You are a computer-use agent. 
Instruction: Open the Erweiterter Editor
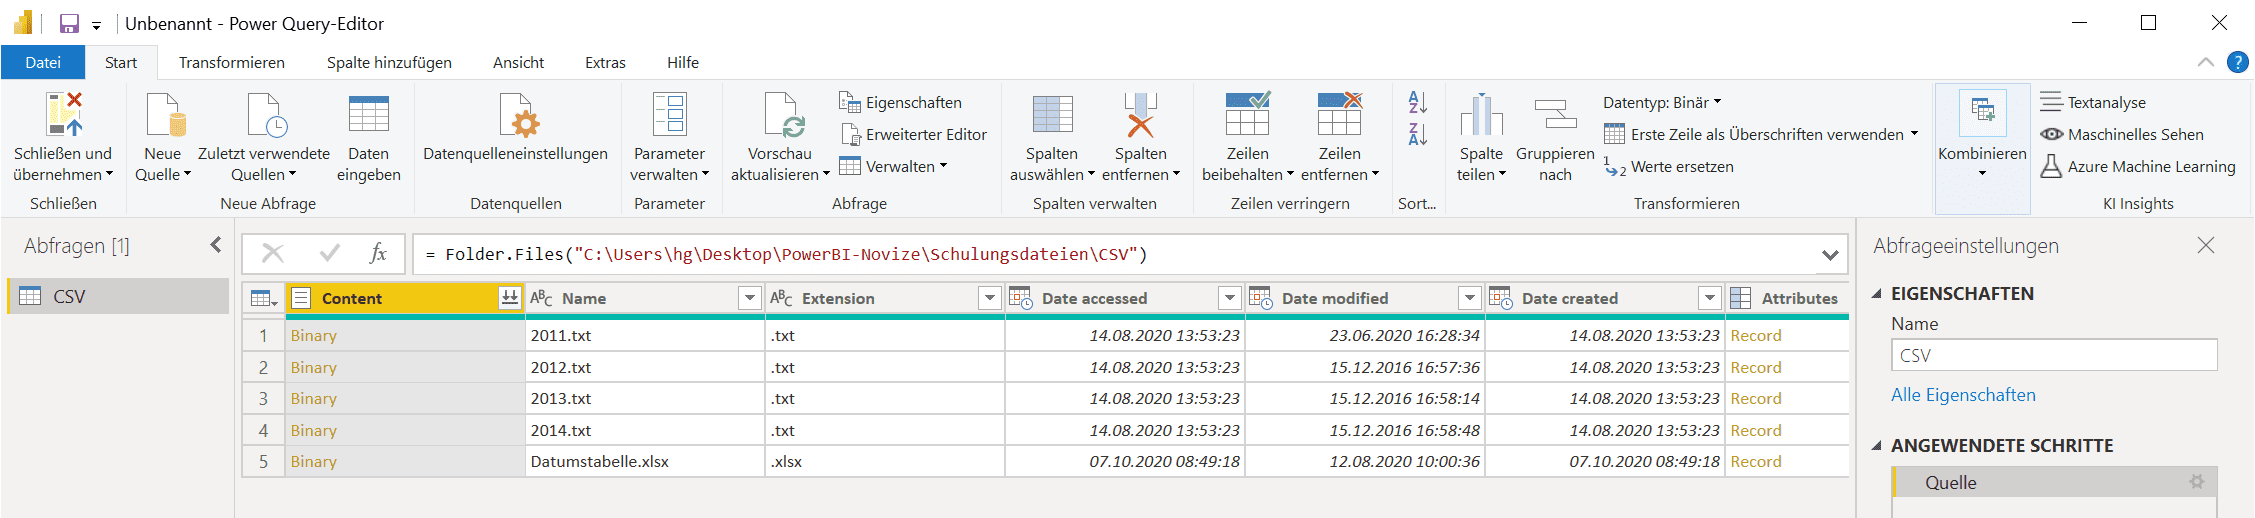[x=914, y=134]
